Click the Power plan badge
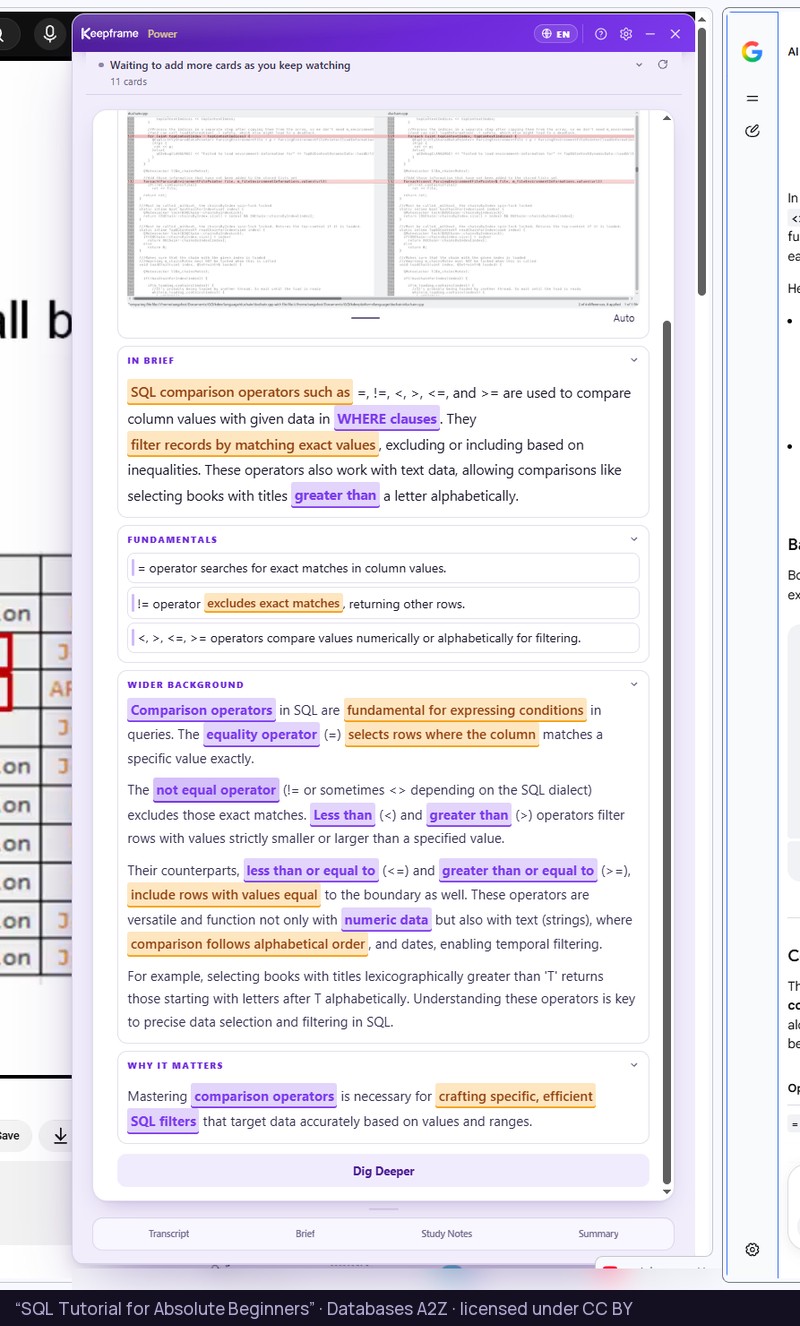The height and width of the screenshot is (1326, 800). (x=162, y=33)
